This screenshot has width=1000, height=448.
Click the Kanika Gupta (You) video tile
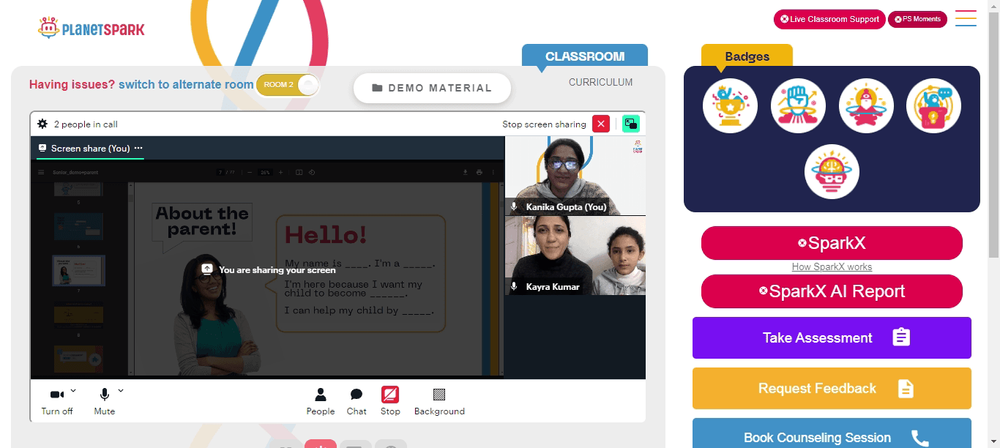[x=575, y=175]
